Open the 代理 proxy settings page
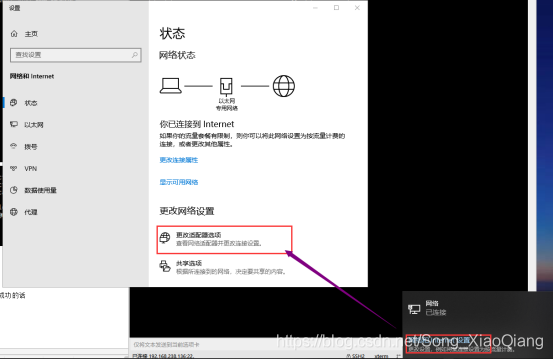 point(31,212)
